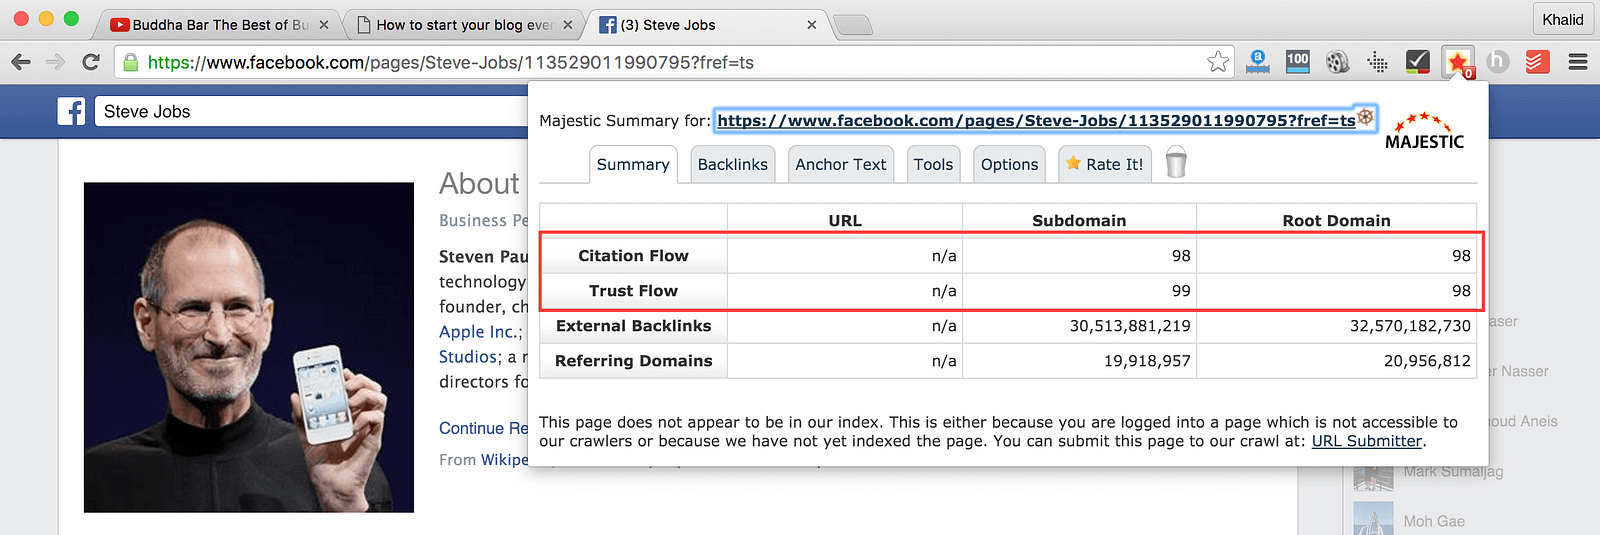The width and height of the screenshot is (1600, 535).
Task: Close the Steve Jobs Facebook tab
Action: [x=811, y=25]
